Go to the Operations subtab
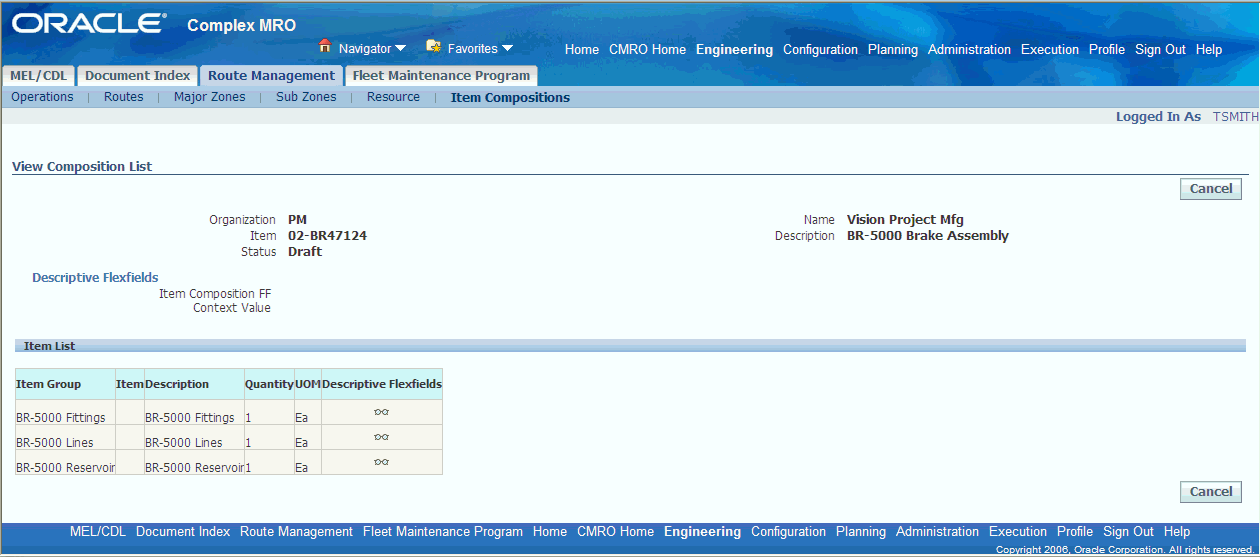Screen dimensions: 1260x557 pyautogui.click(x=42, y=97)
